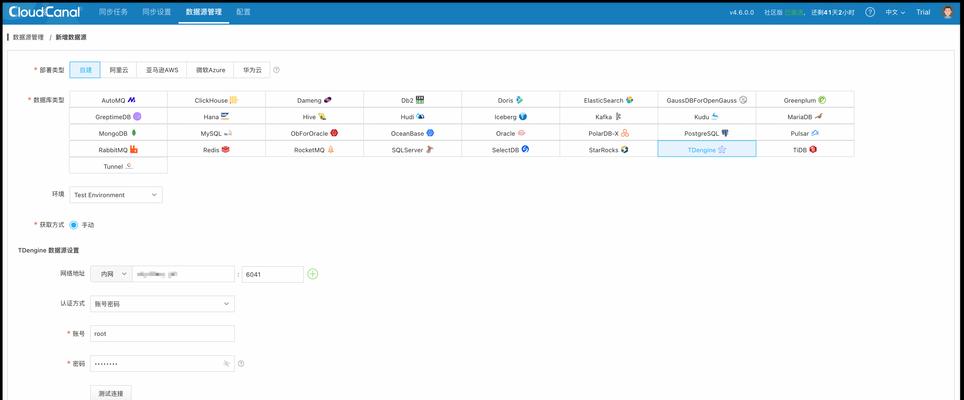Click help icon next to password field

241,364
